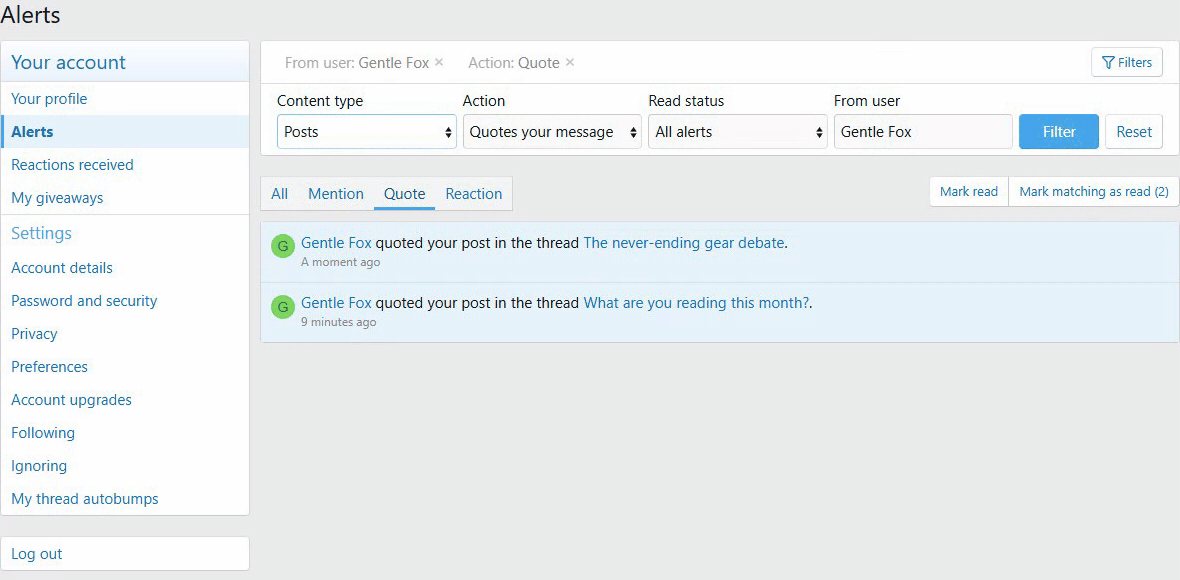Switch to the Reaction tab

pos(473,193)
